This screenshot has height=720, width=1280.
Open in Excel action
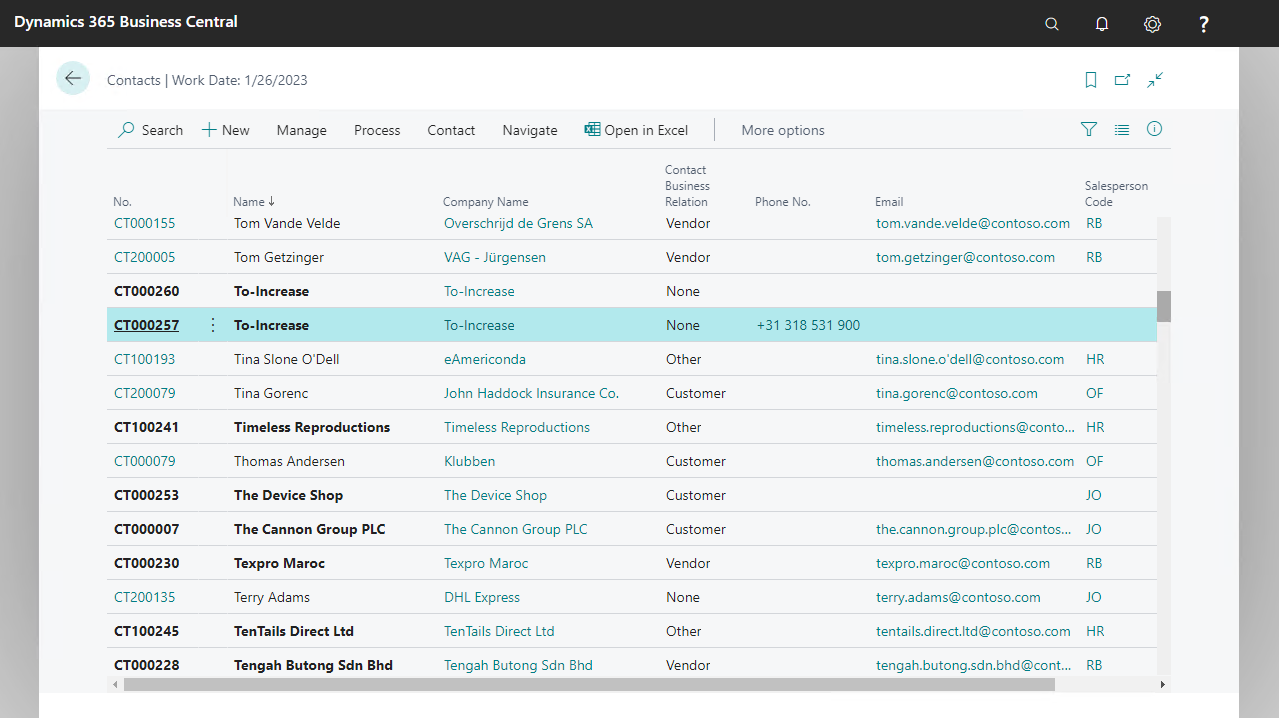click(637, 130)
